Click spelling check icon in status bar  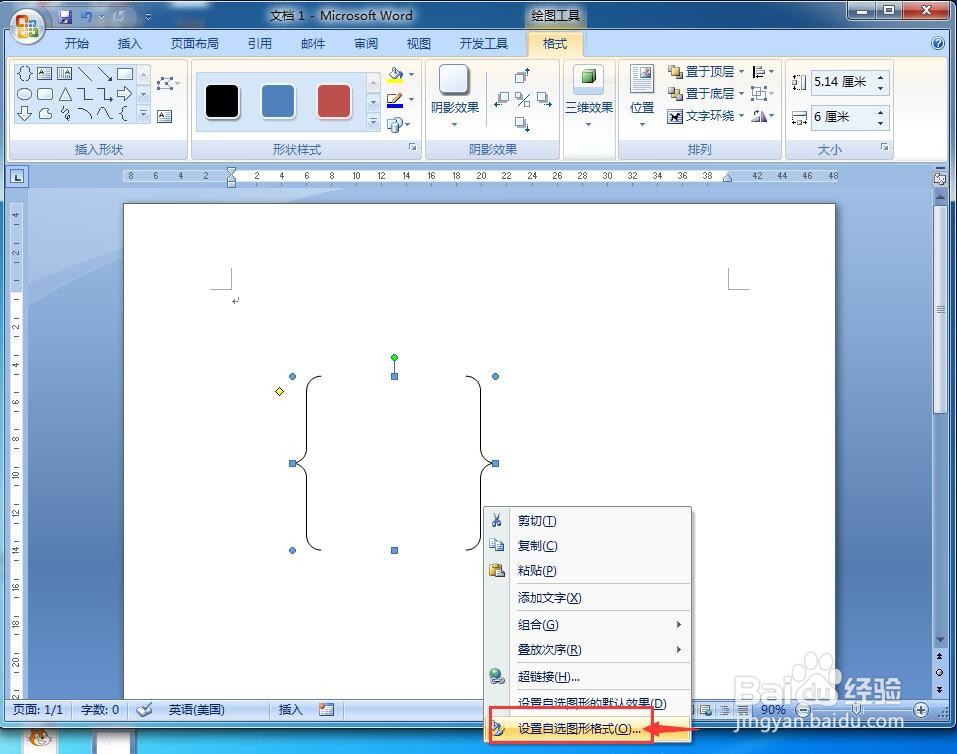(144, 709)
